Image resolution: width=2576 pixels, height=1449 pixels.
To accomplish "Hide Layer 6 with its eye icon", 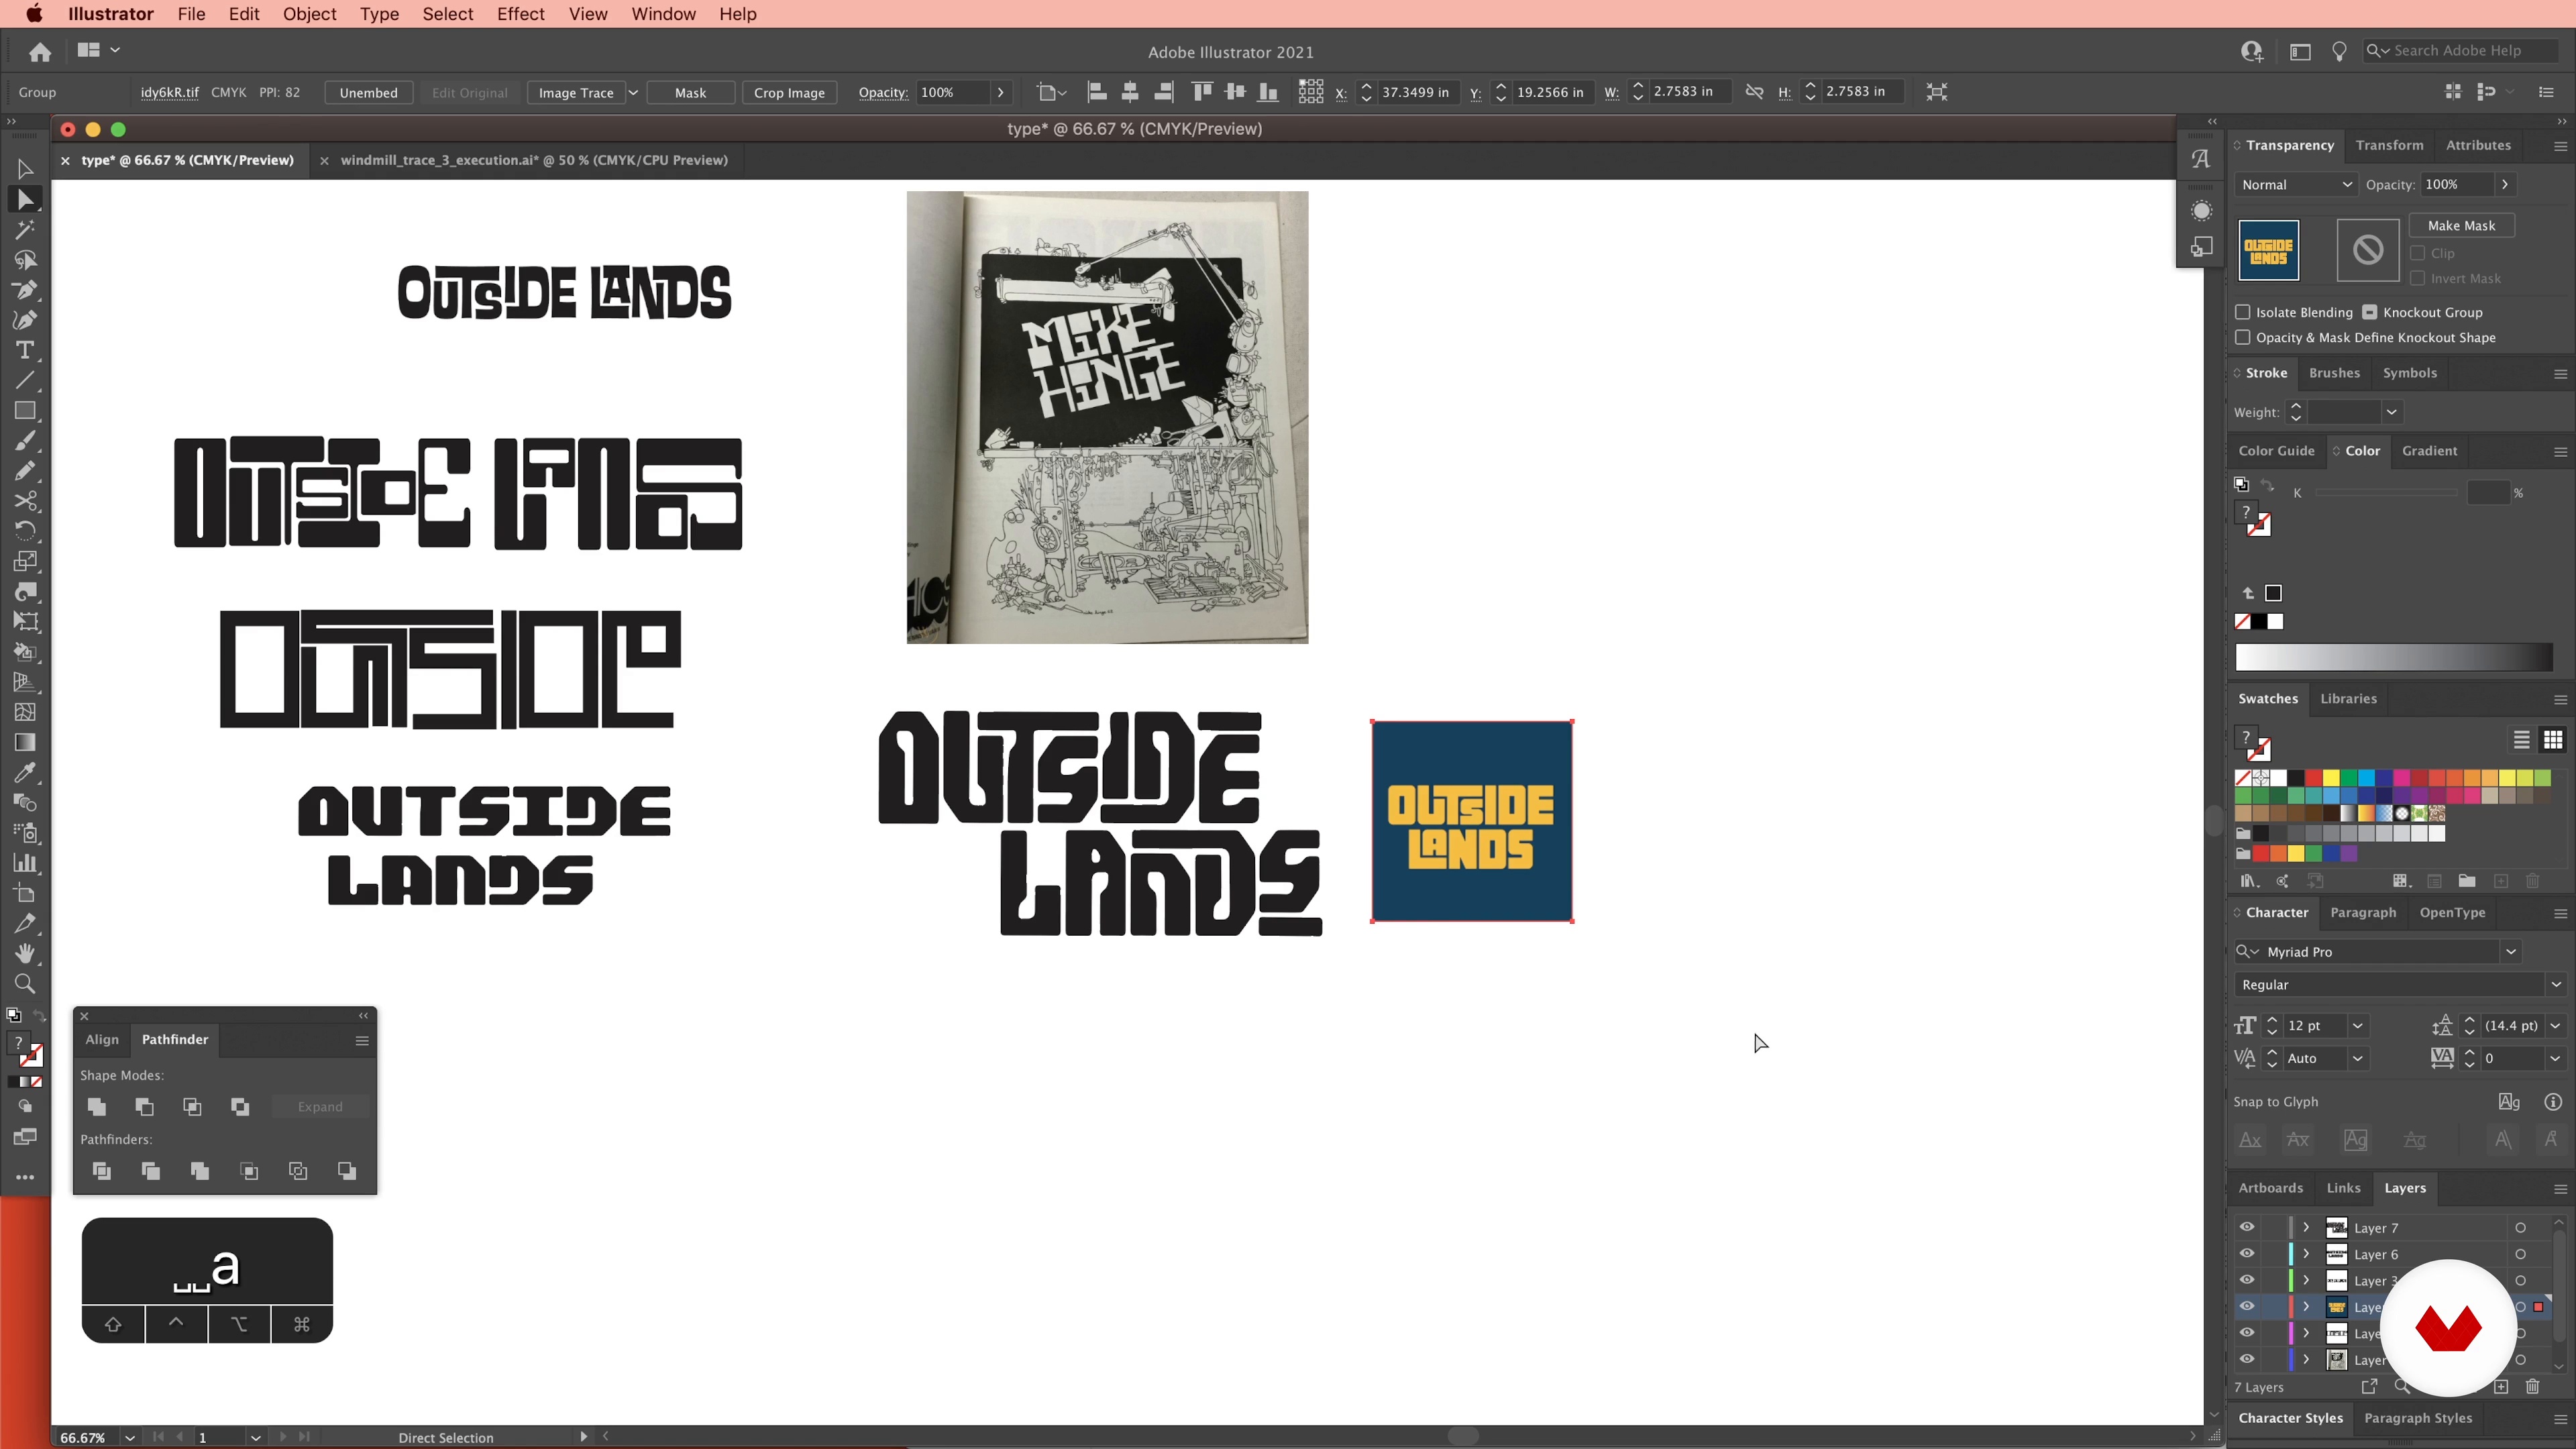I will 2247,1254.
